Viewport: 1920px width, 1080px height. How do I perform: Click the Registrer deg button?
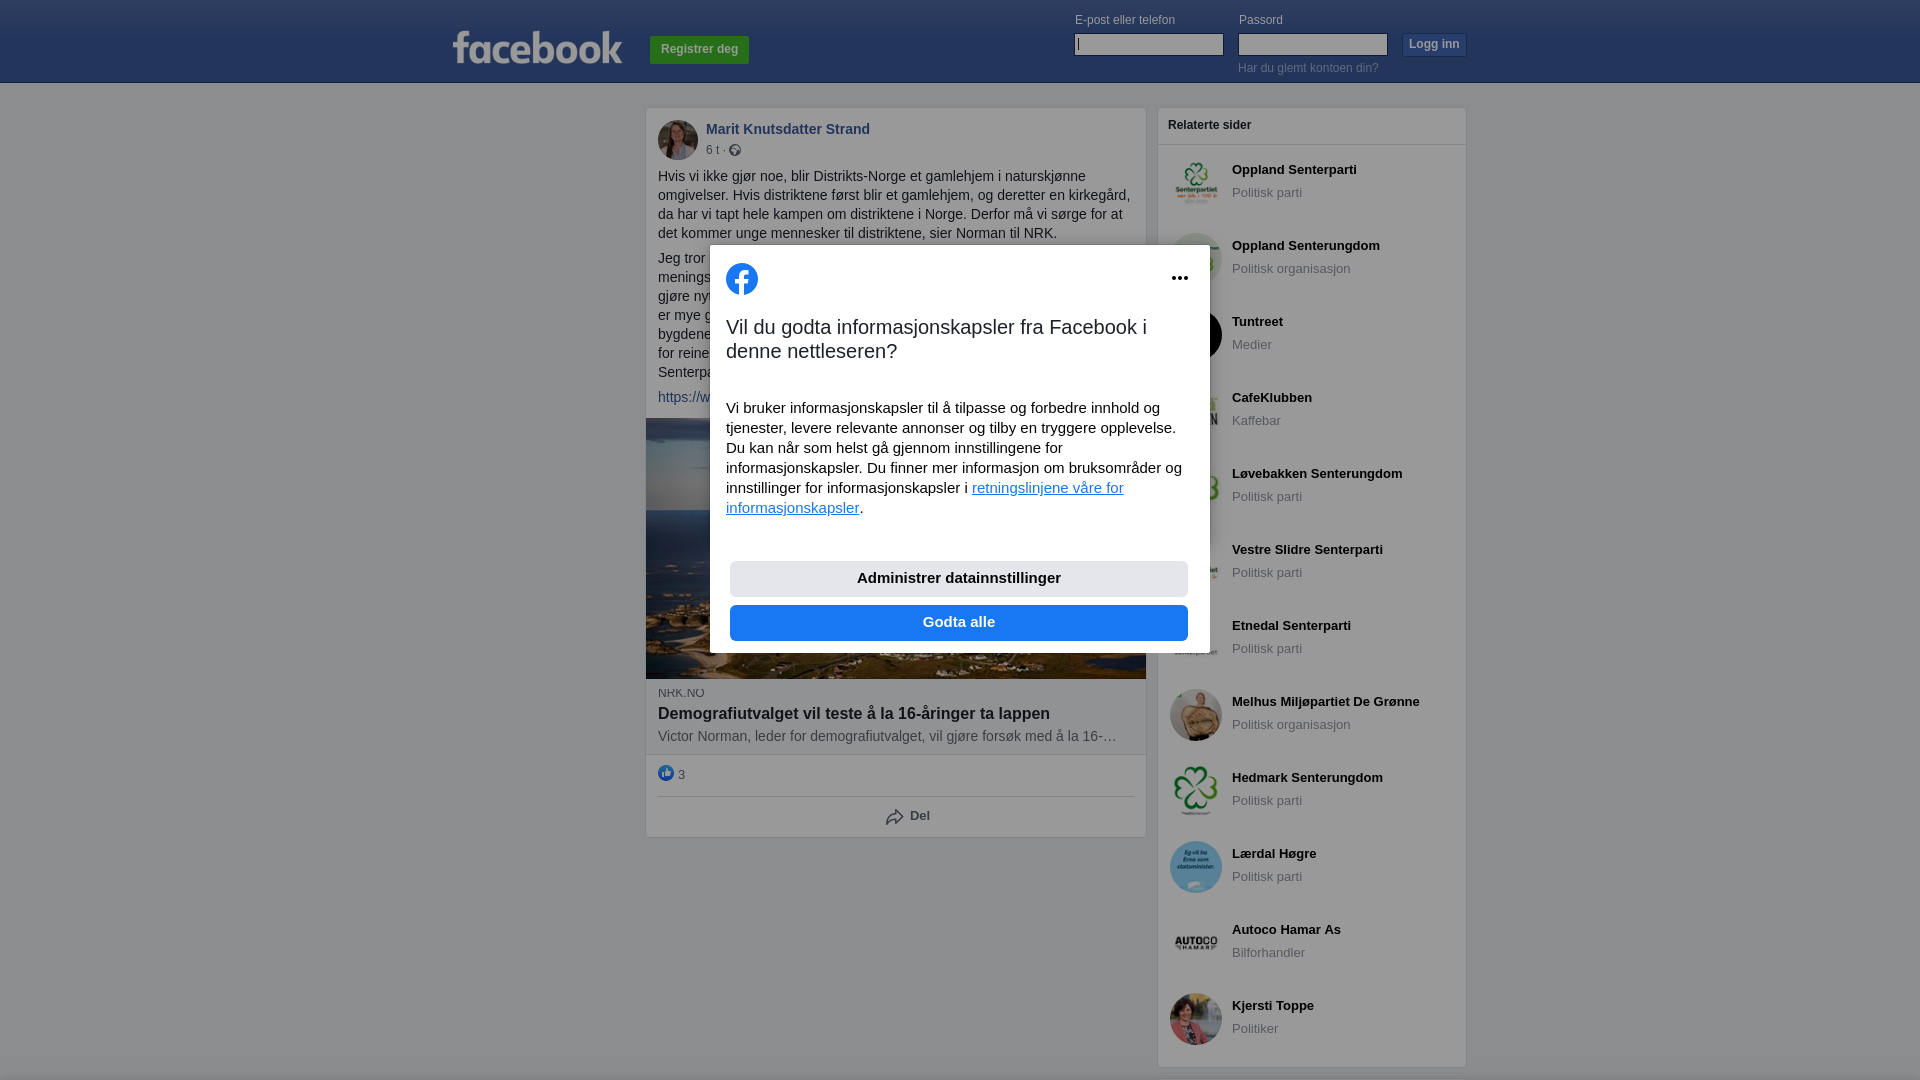pos(699,50)
